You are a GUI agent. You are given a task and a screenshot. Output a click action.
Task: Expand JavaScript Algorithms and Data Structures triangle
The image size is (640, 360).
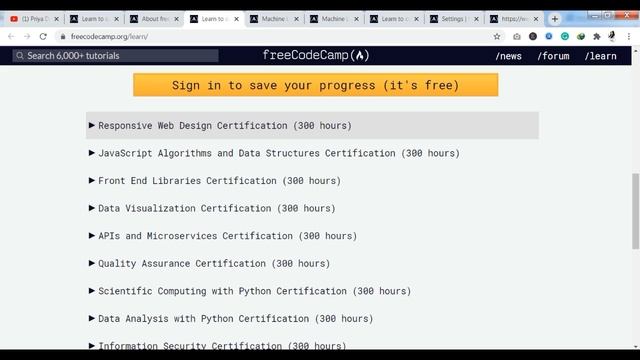point(92,153)
